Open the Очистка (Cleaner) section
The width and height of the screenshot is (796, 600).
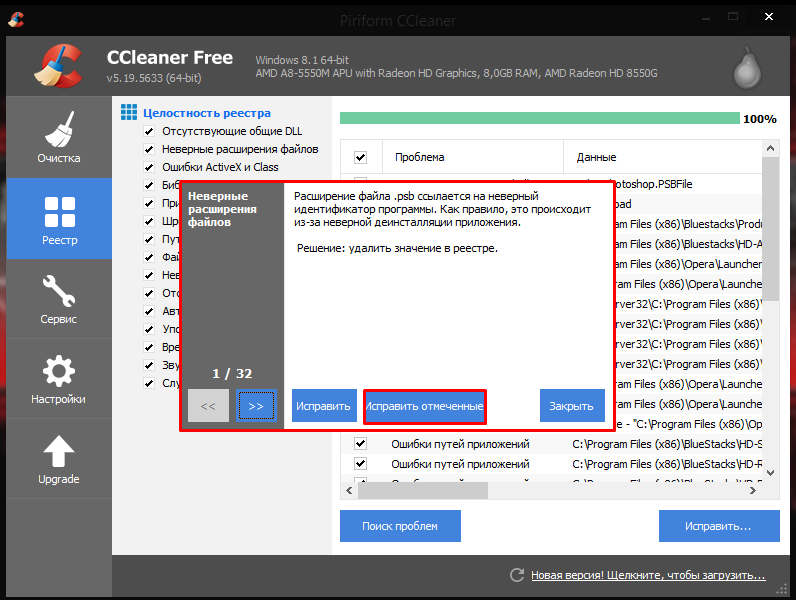pyautogui.click(x=59, y=138)
